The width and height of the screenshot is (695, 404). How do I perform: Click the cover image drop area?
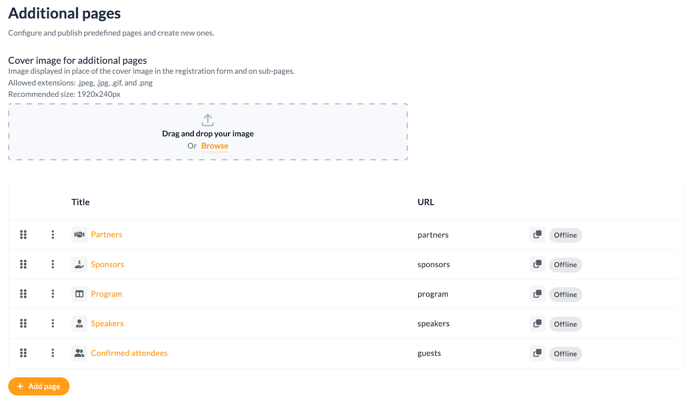tap(208, 132)
